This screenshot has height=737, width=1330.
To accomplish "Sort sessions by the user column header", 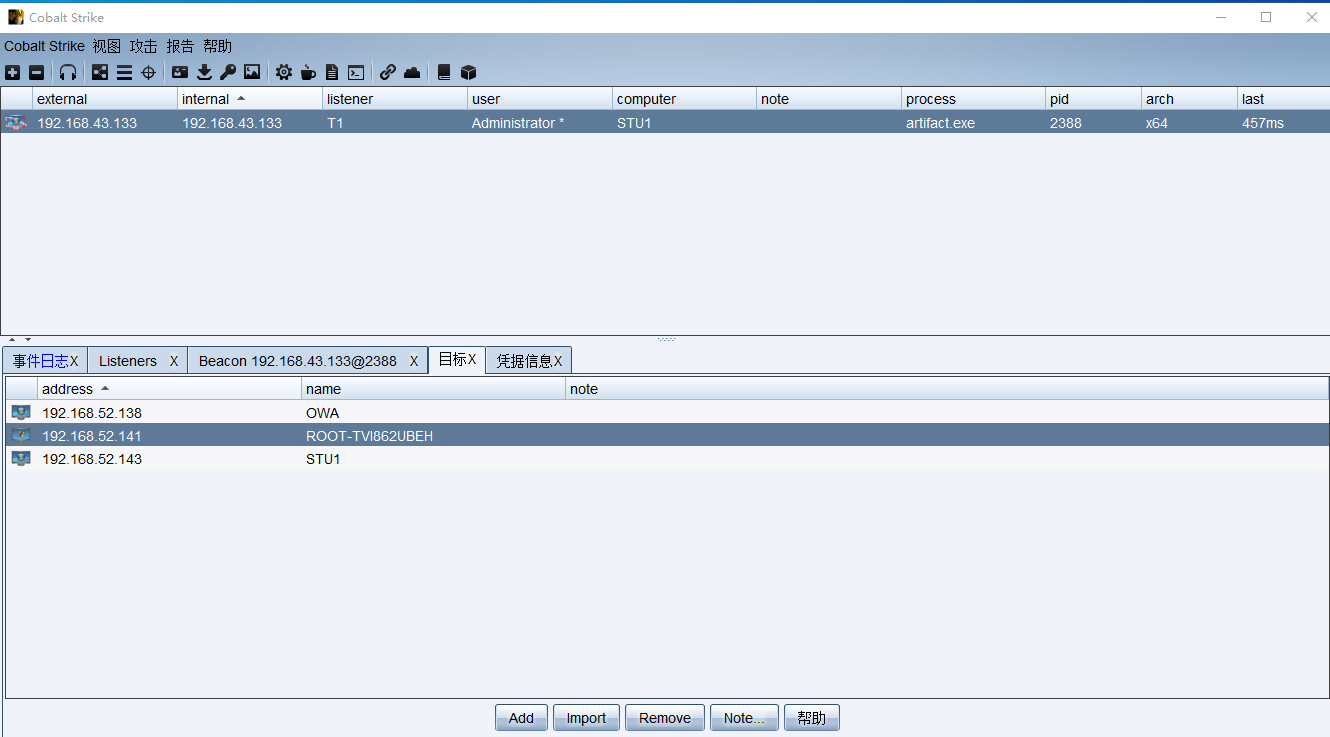I will coord(540,99).
